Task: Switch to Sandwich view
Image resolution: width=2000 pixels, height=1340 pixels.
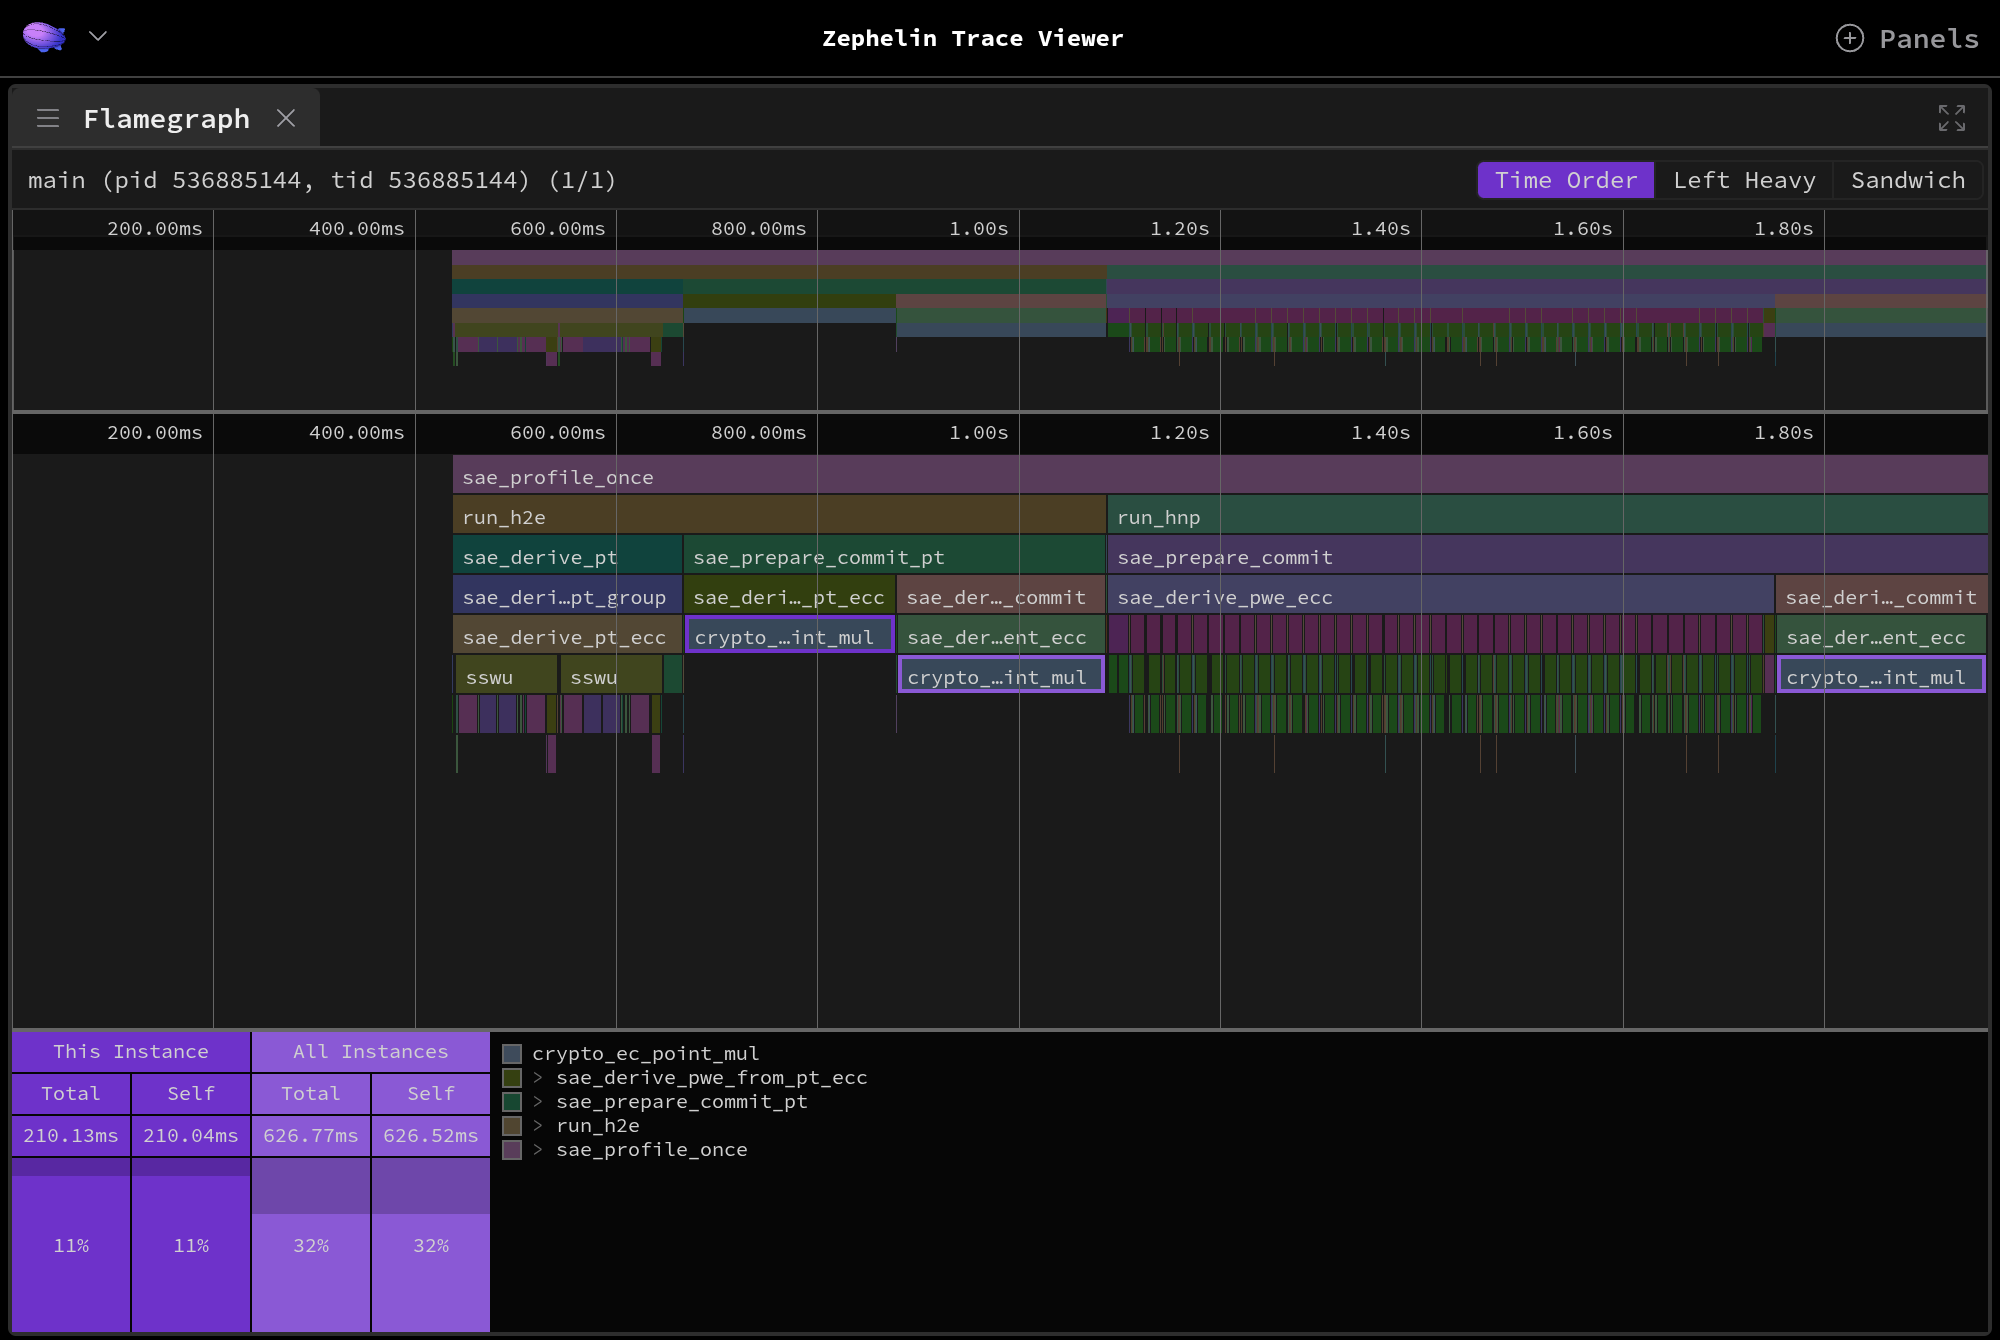Action: [x=1907, y=180]
